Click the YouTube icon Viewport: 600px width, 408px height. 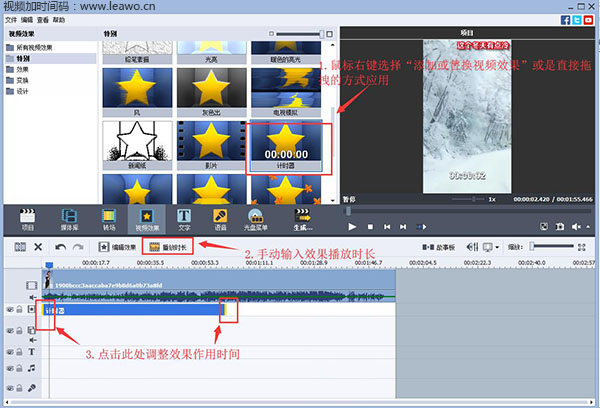589,20
